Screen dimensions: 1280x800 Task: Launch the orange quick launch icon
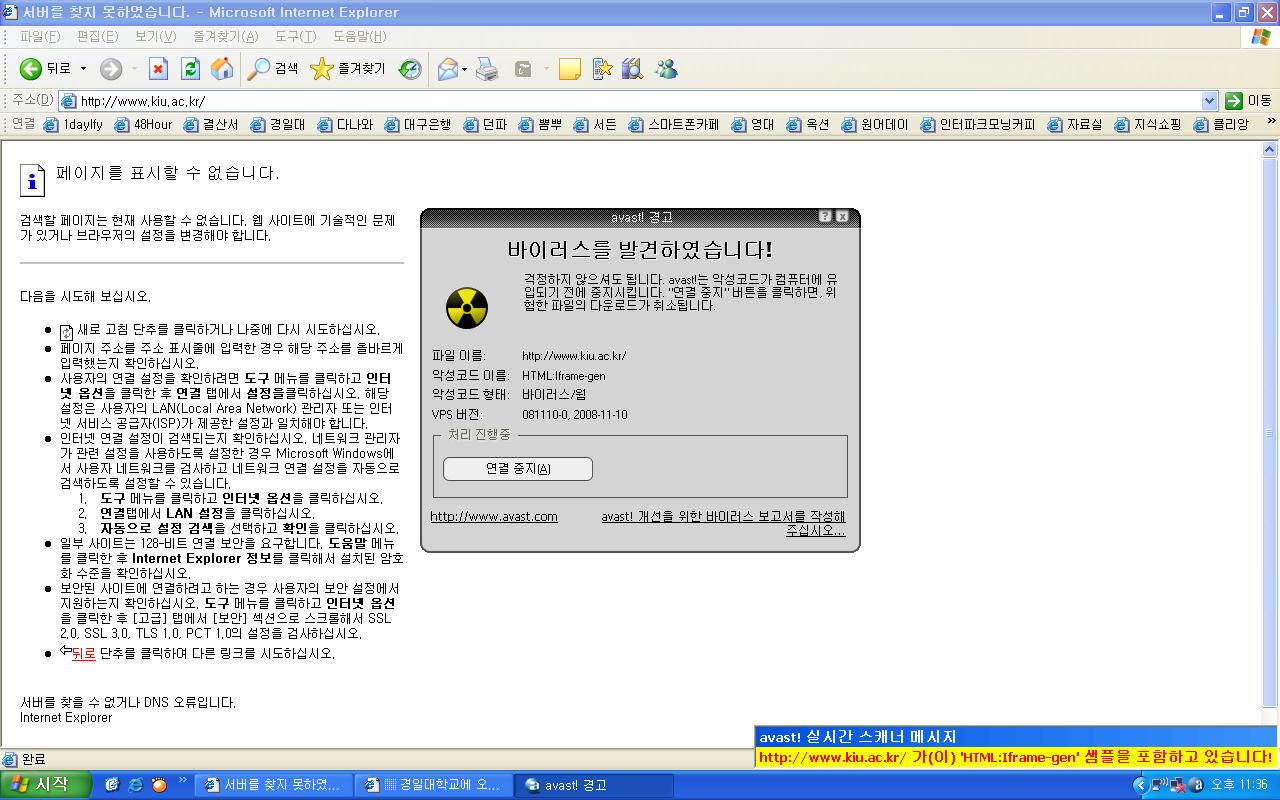point(158,785)
